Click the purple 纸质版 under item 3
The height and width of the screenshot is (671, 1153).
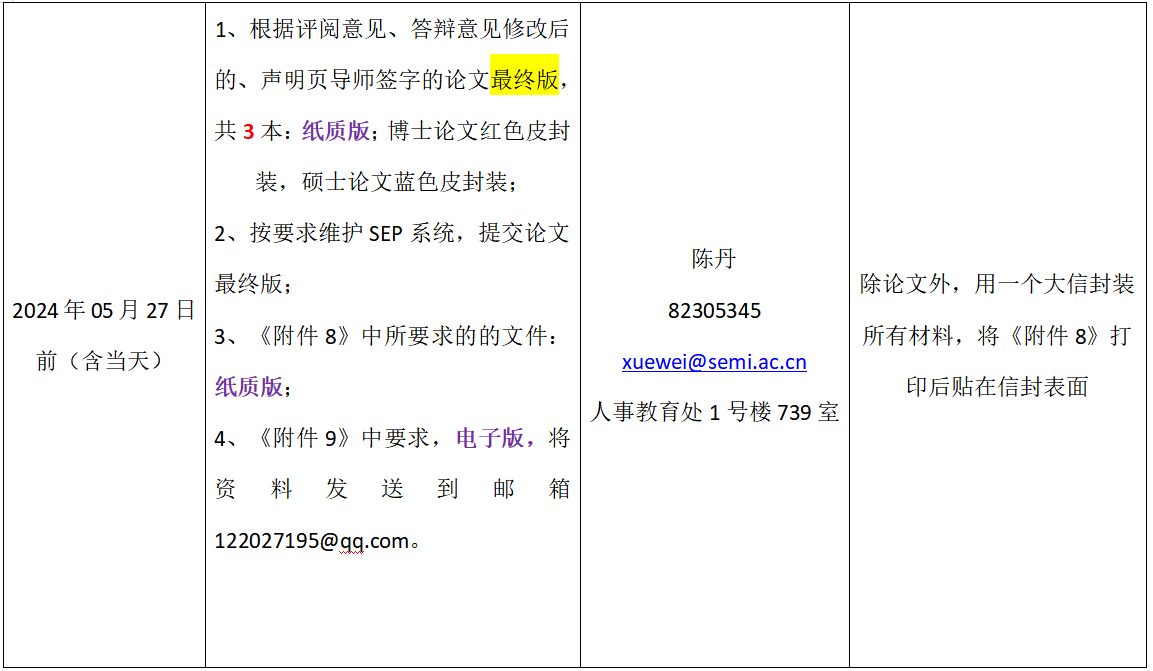point(249,387)
